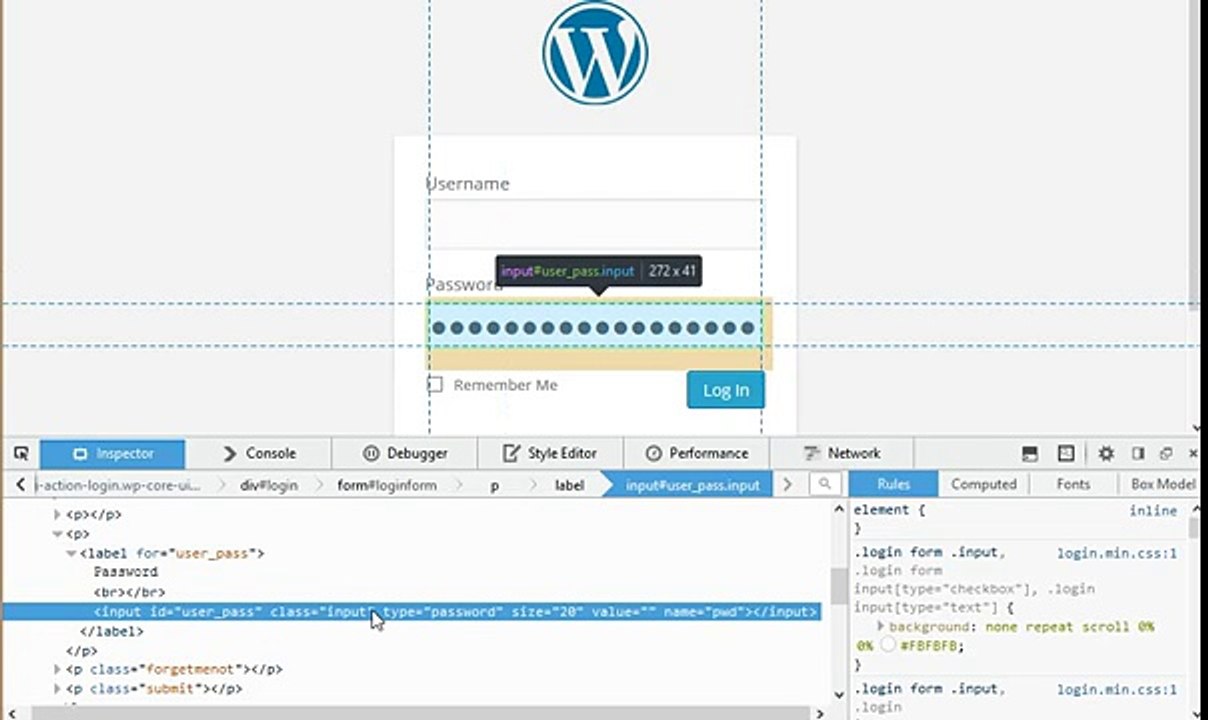Select the Rules sidebar tab
The height and width of the screenshot is (720, 1208).
[x=894, y=484]
